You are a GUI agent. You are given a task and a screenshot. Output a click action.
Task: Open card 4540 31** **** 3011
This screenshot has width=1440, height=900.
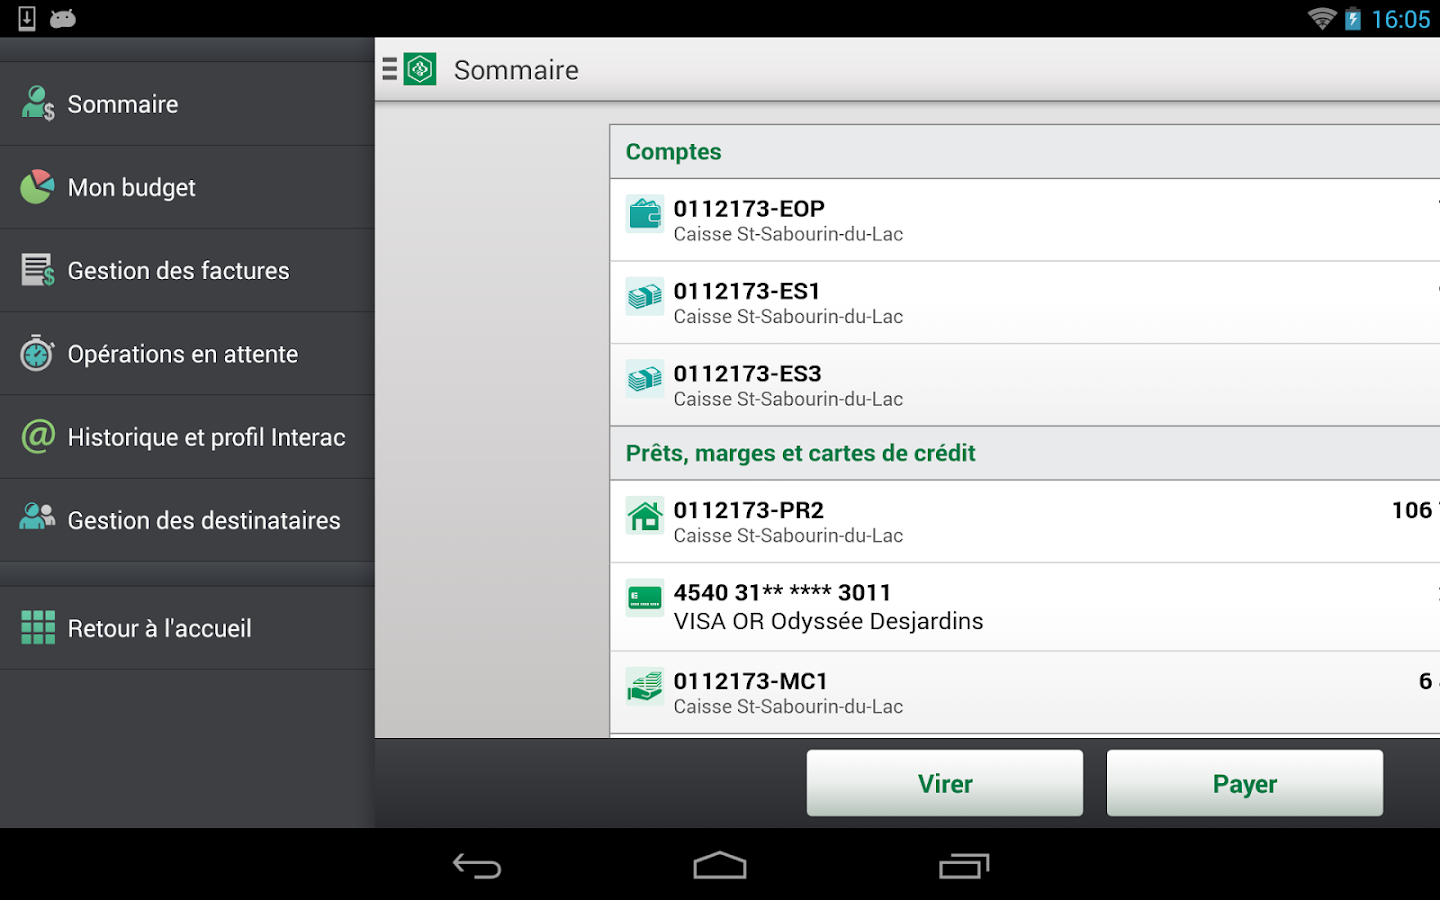click(1025, 607)
